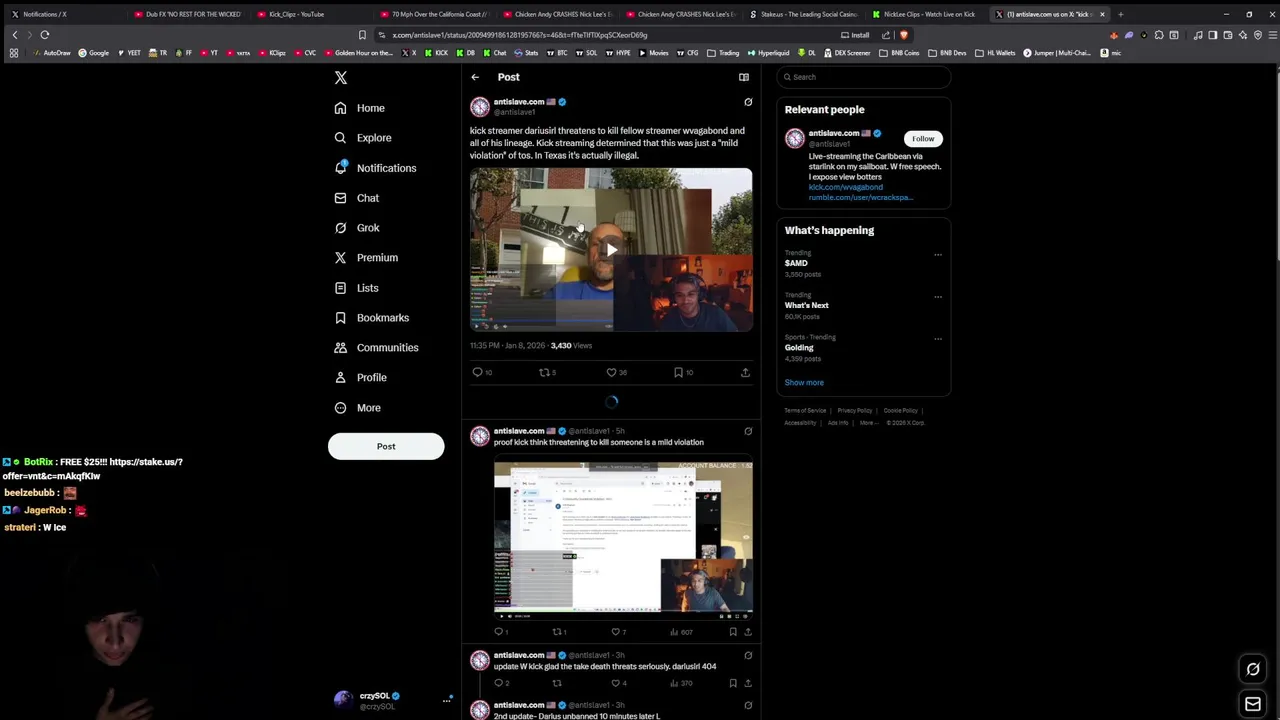Screen dimensions: 1280x720
Task: Open the rumble.com/user/wcrackspa link
Action: click(x=860, y=197)
